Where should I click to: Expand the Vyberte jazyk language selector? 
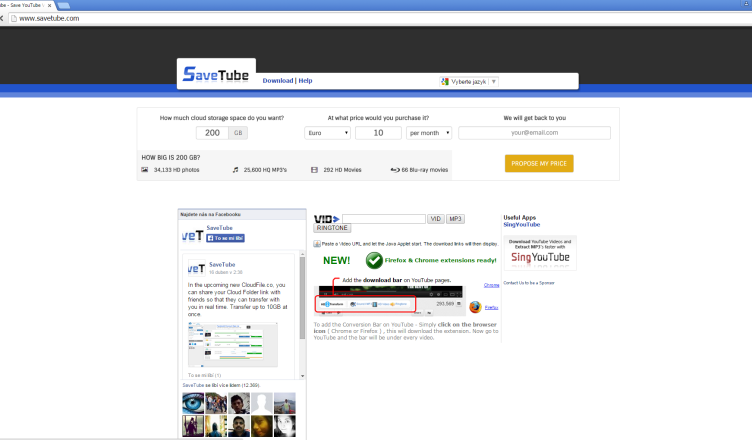coord(469,82)
